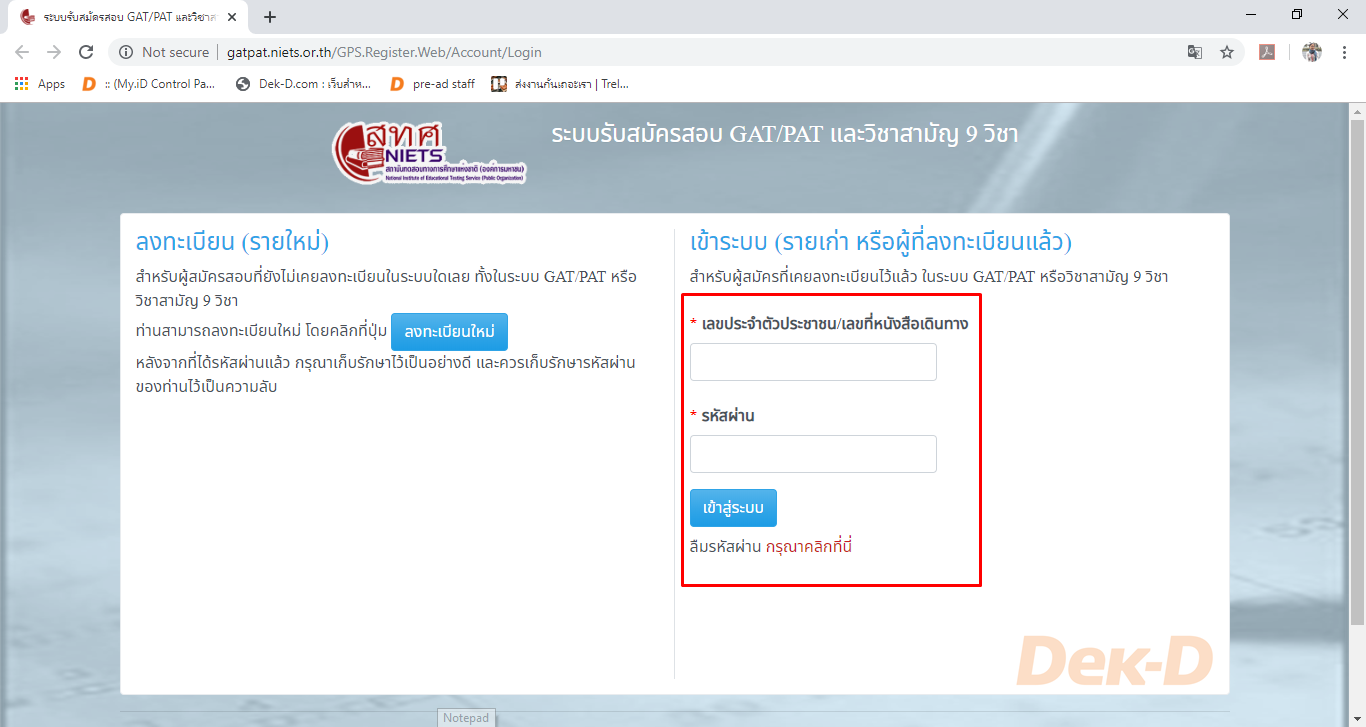The width and height of the screenshot is (1366, 727).
Task: Bookmark this page with the star icon
Action: coord(1227,52)
